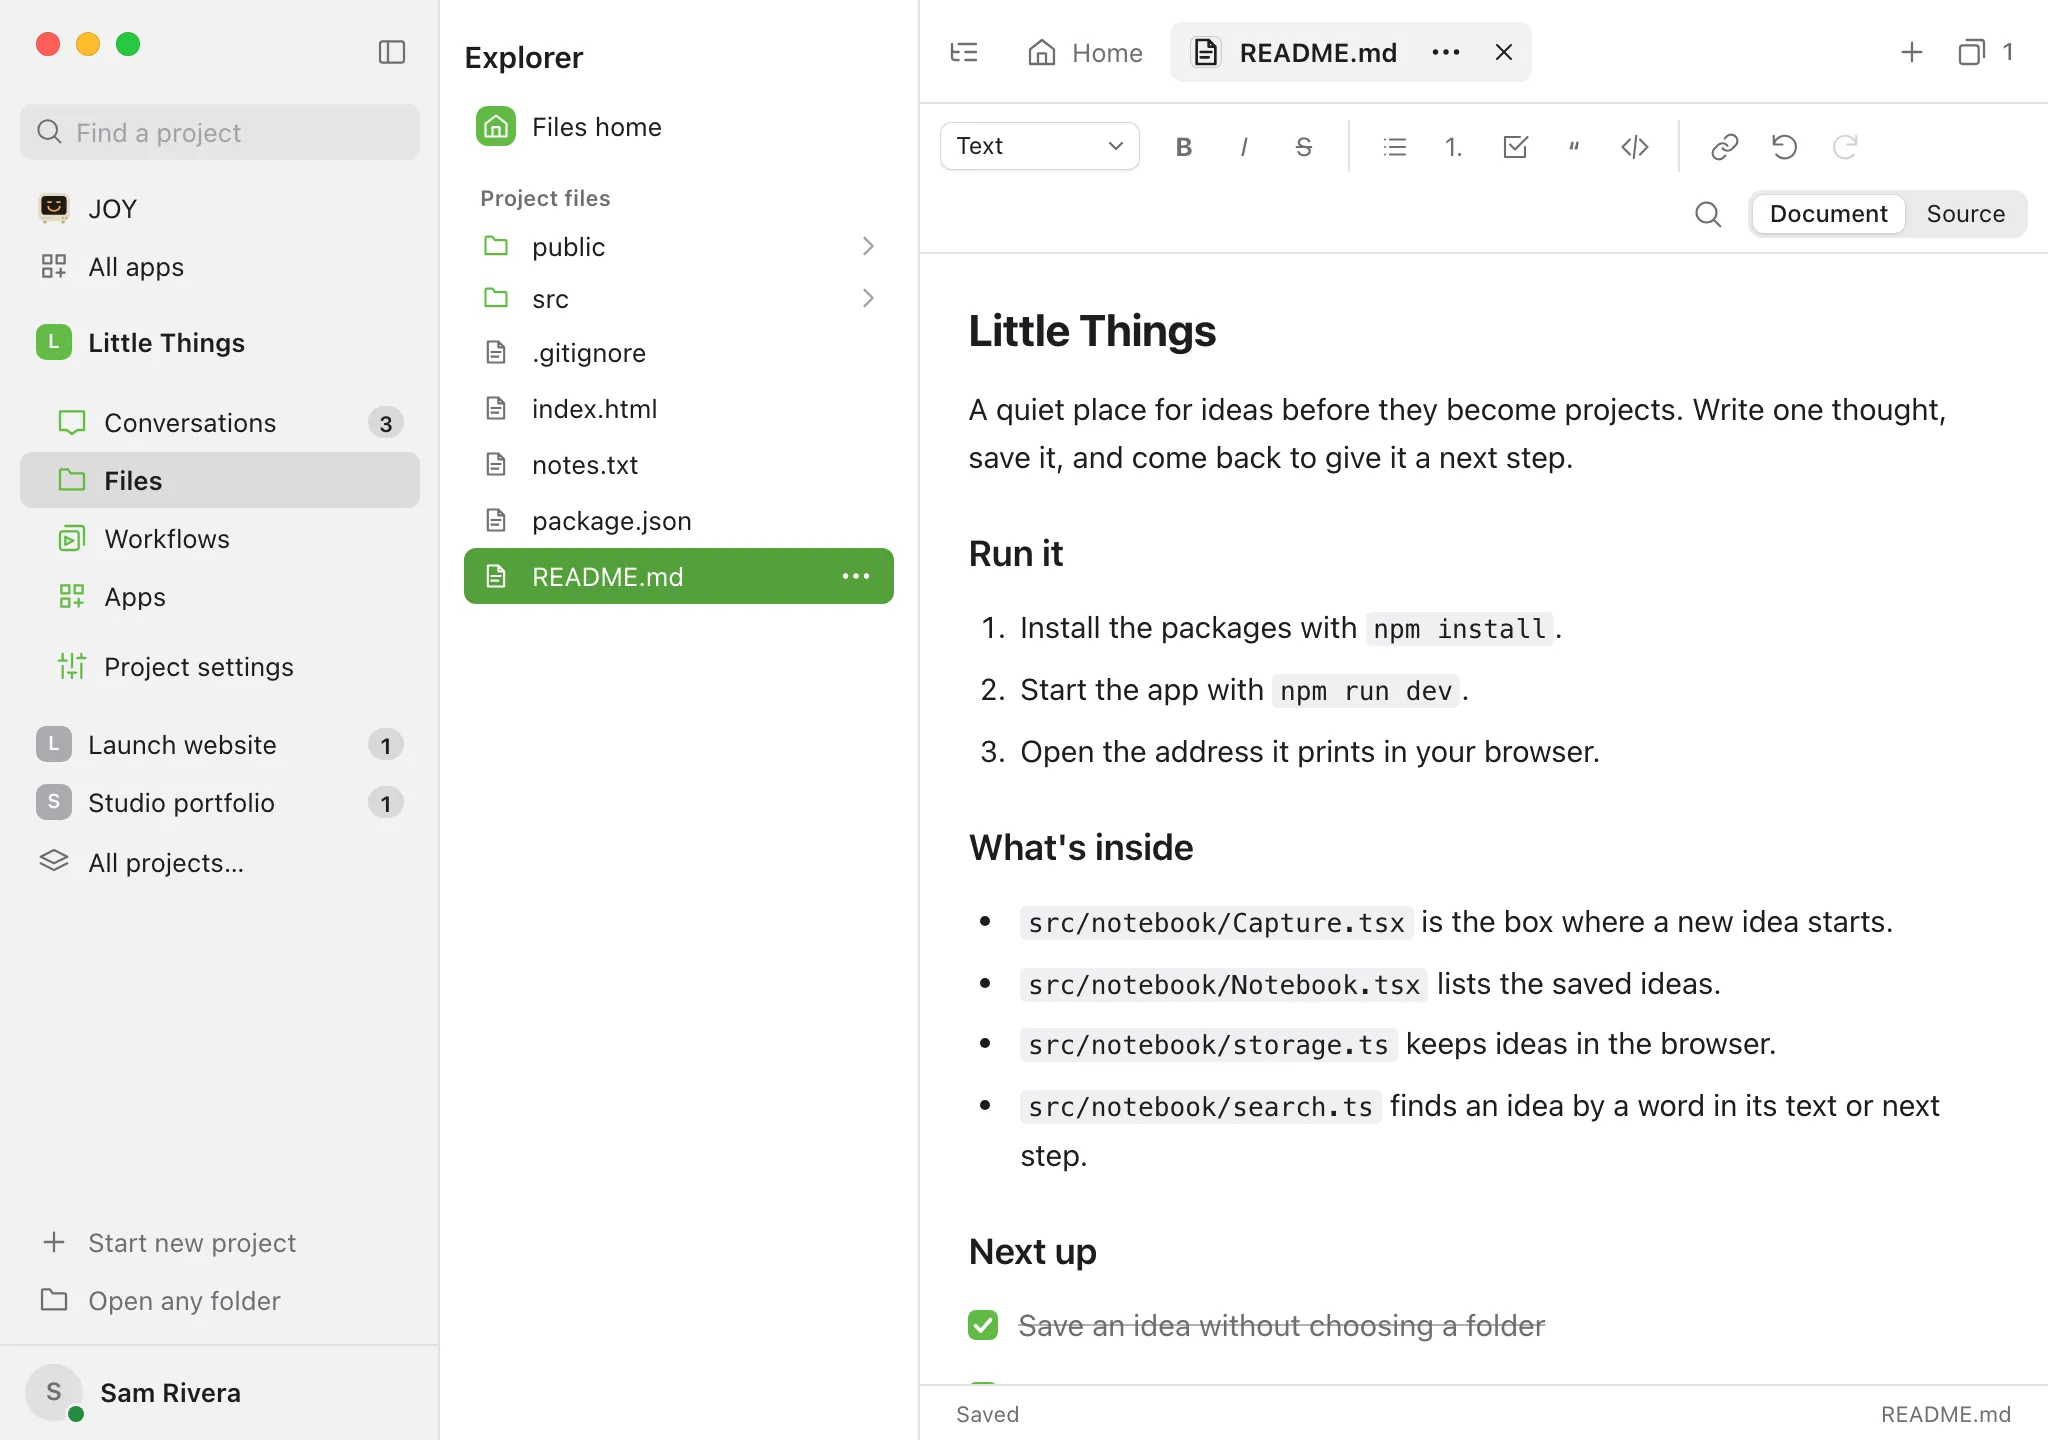
Task: Open any folder
Action: click(220, 1301)
